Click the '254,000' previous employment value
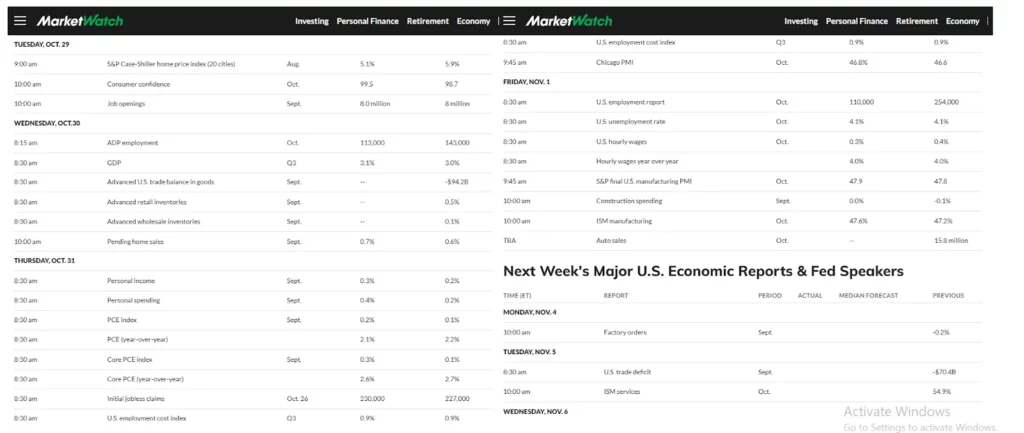Viewport: 1024px width, 433px height. [946, 103]
